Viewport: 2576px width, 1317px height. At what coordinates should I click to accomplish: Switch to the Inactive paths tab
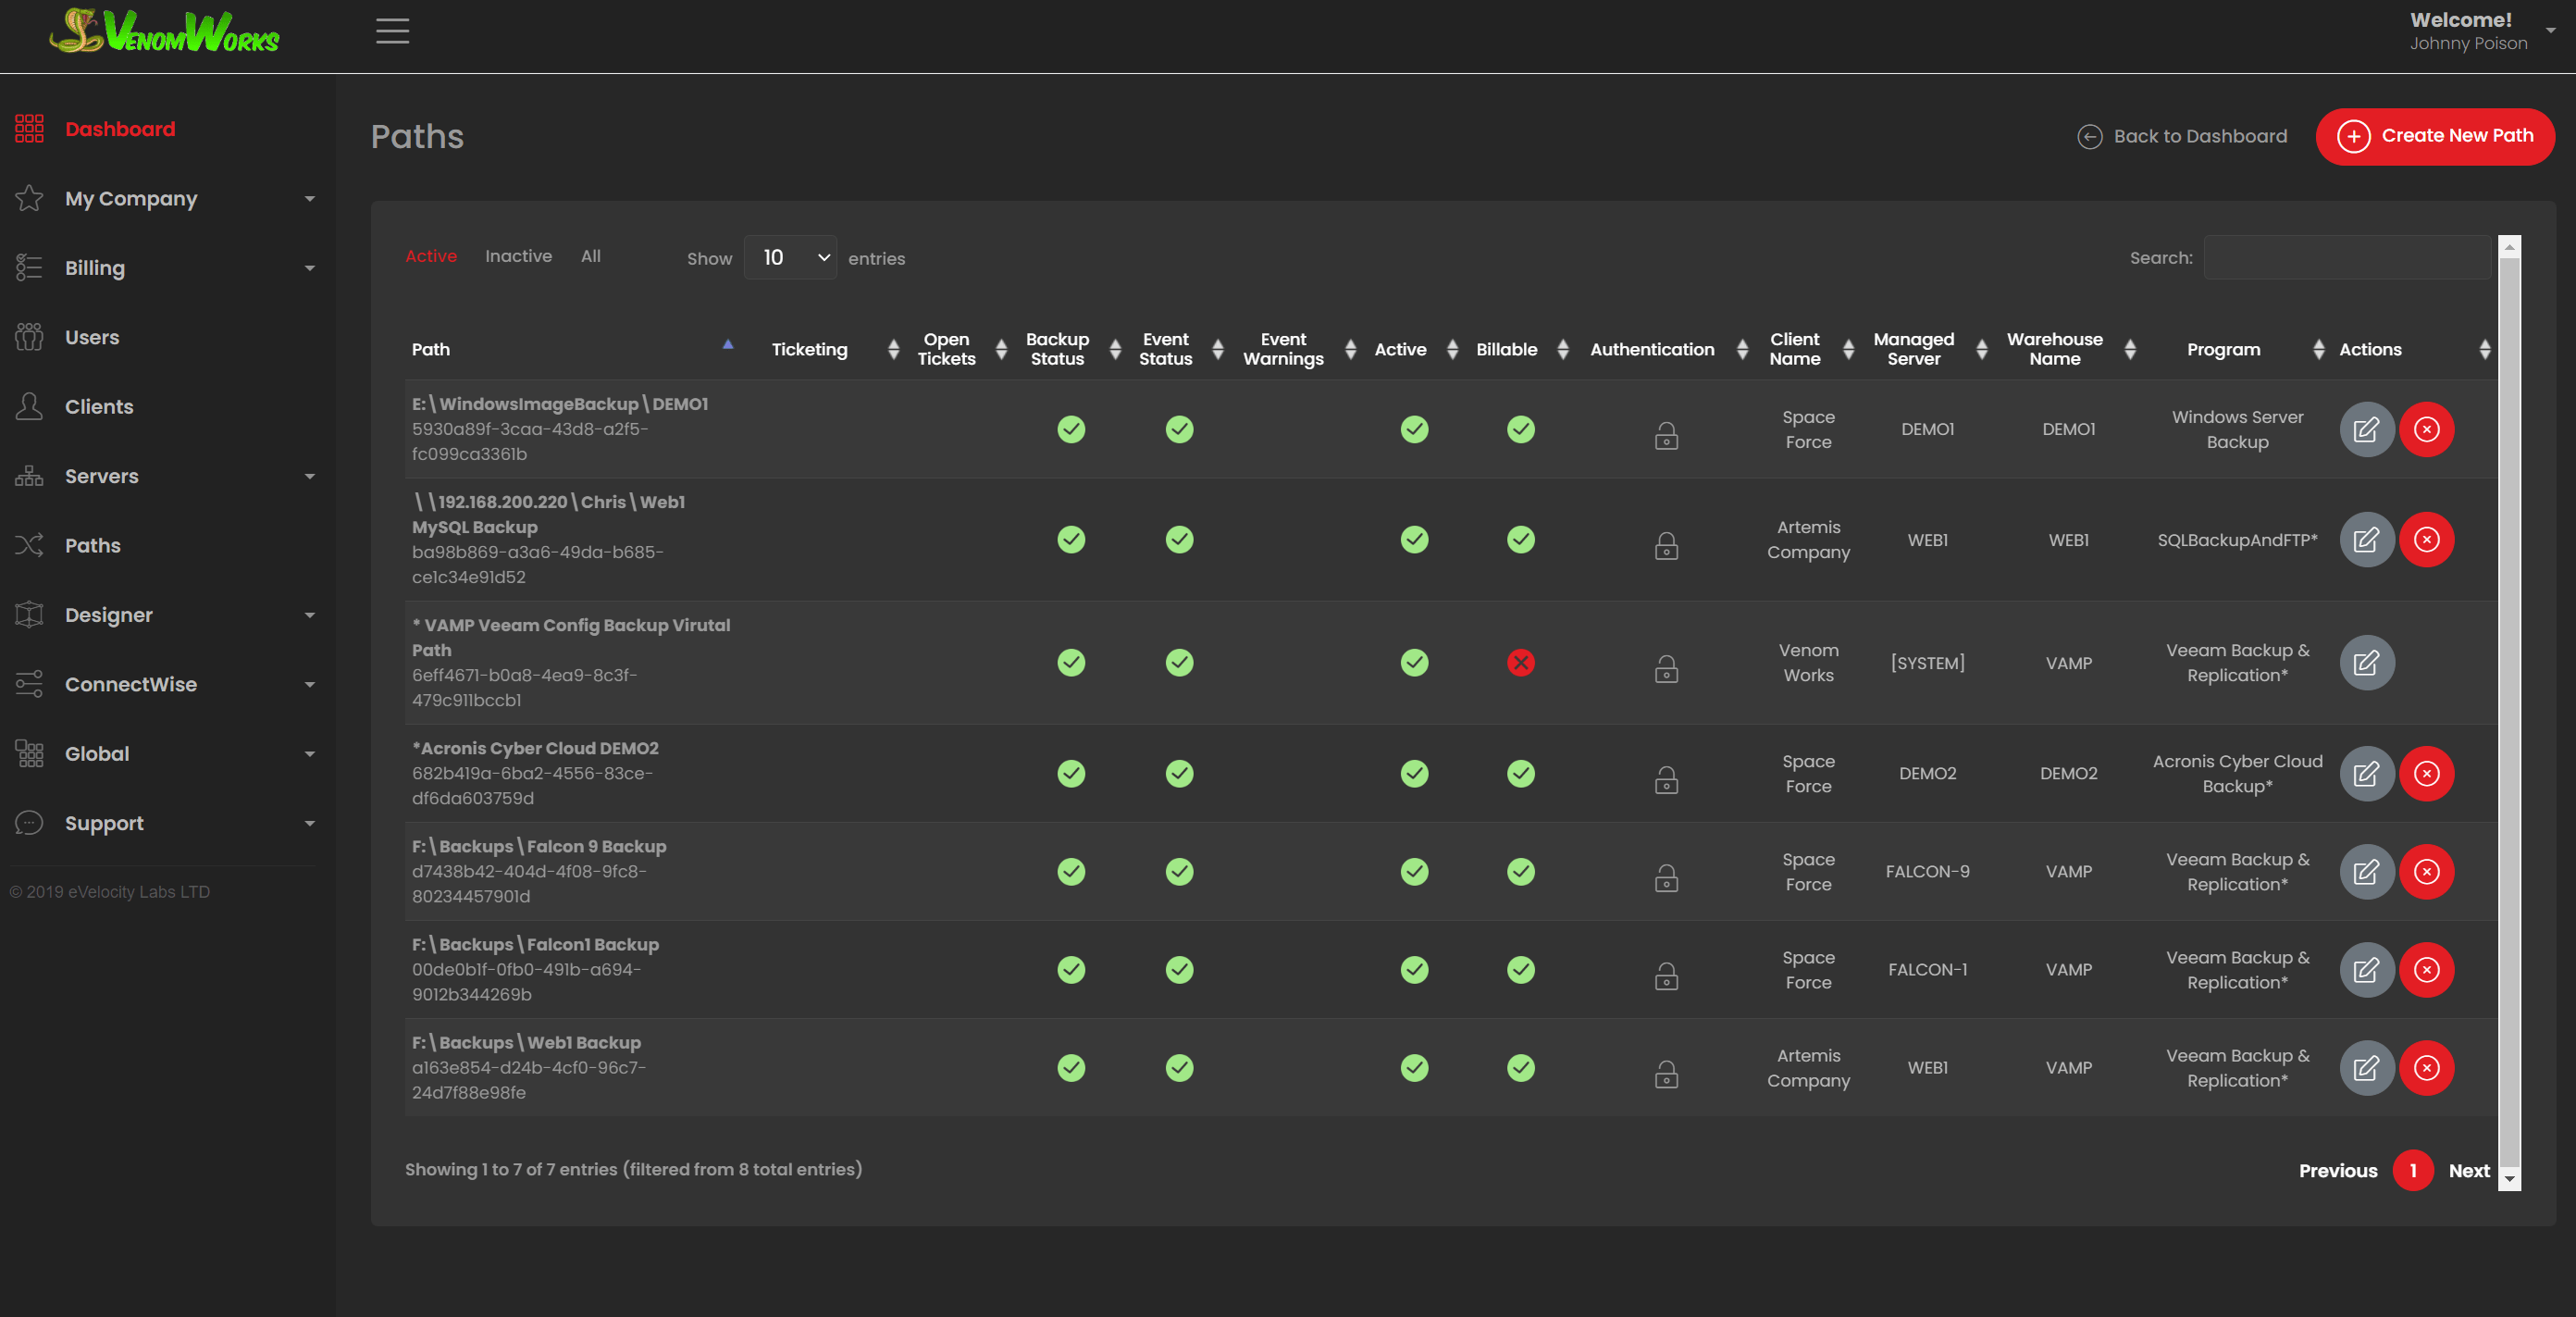[518, 256]
